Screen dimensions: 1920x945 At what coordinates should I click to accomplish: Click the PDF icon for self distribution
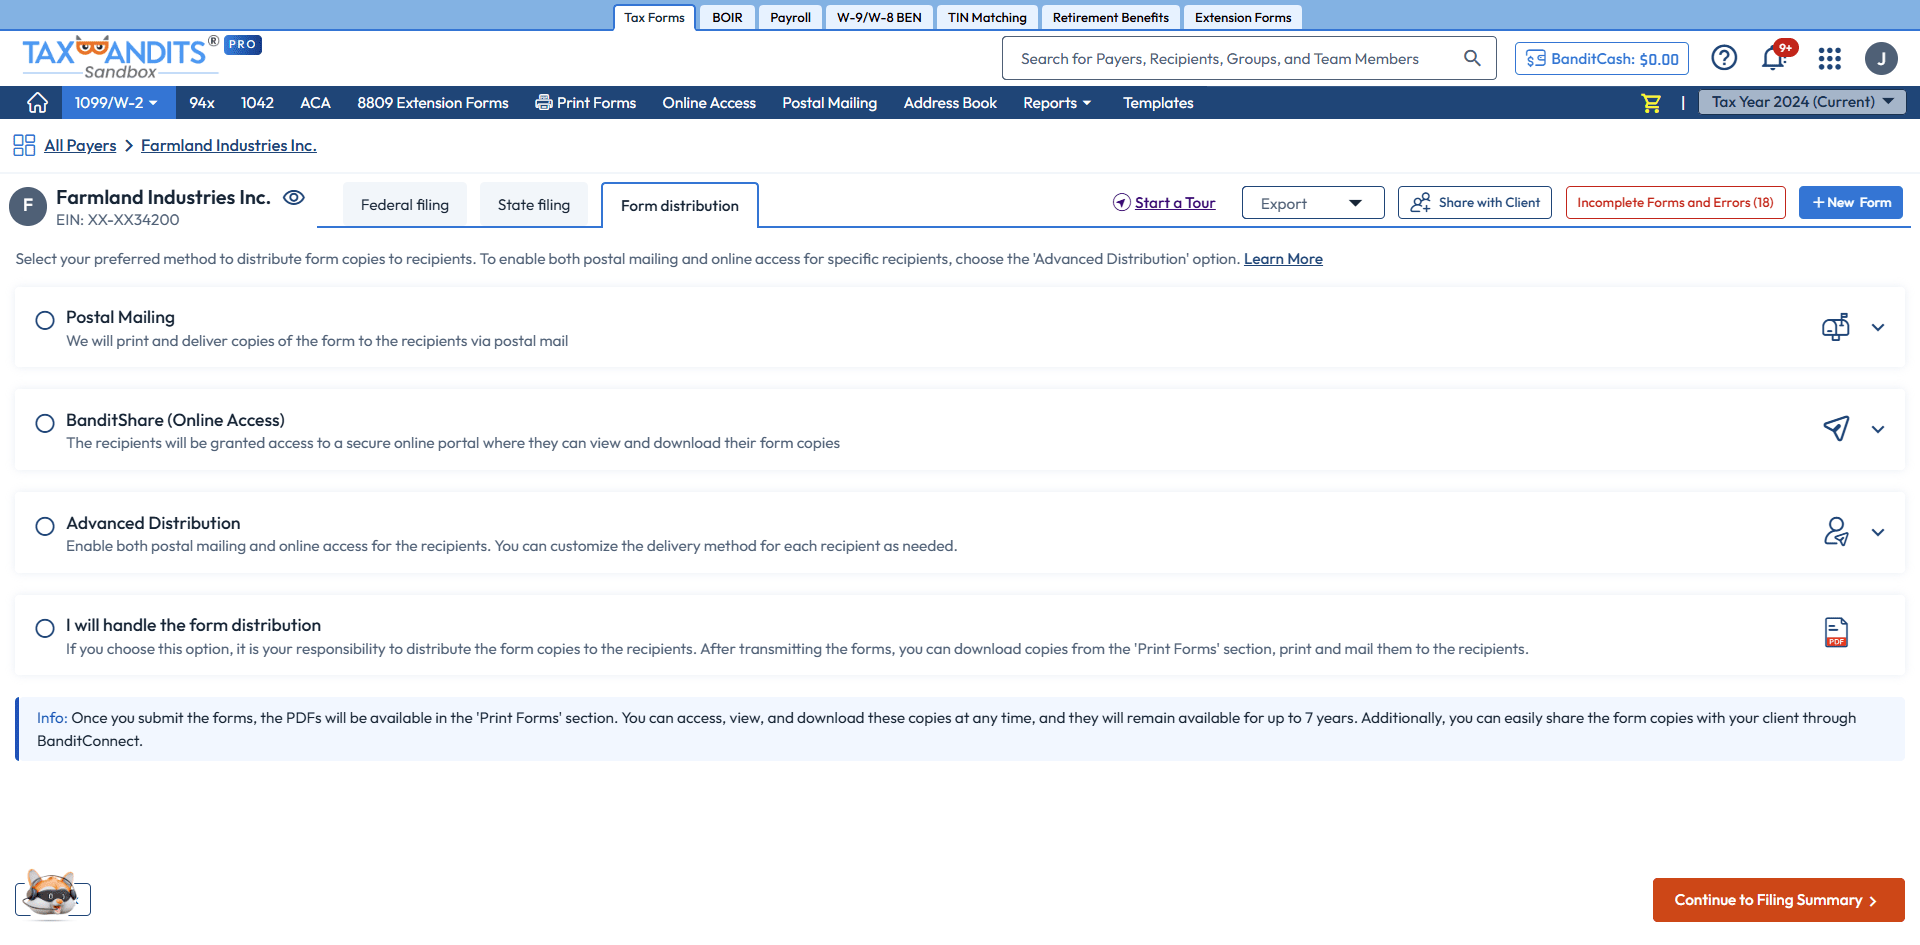1836,632
